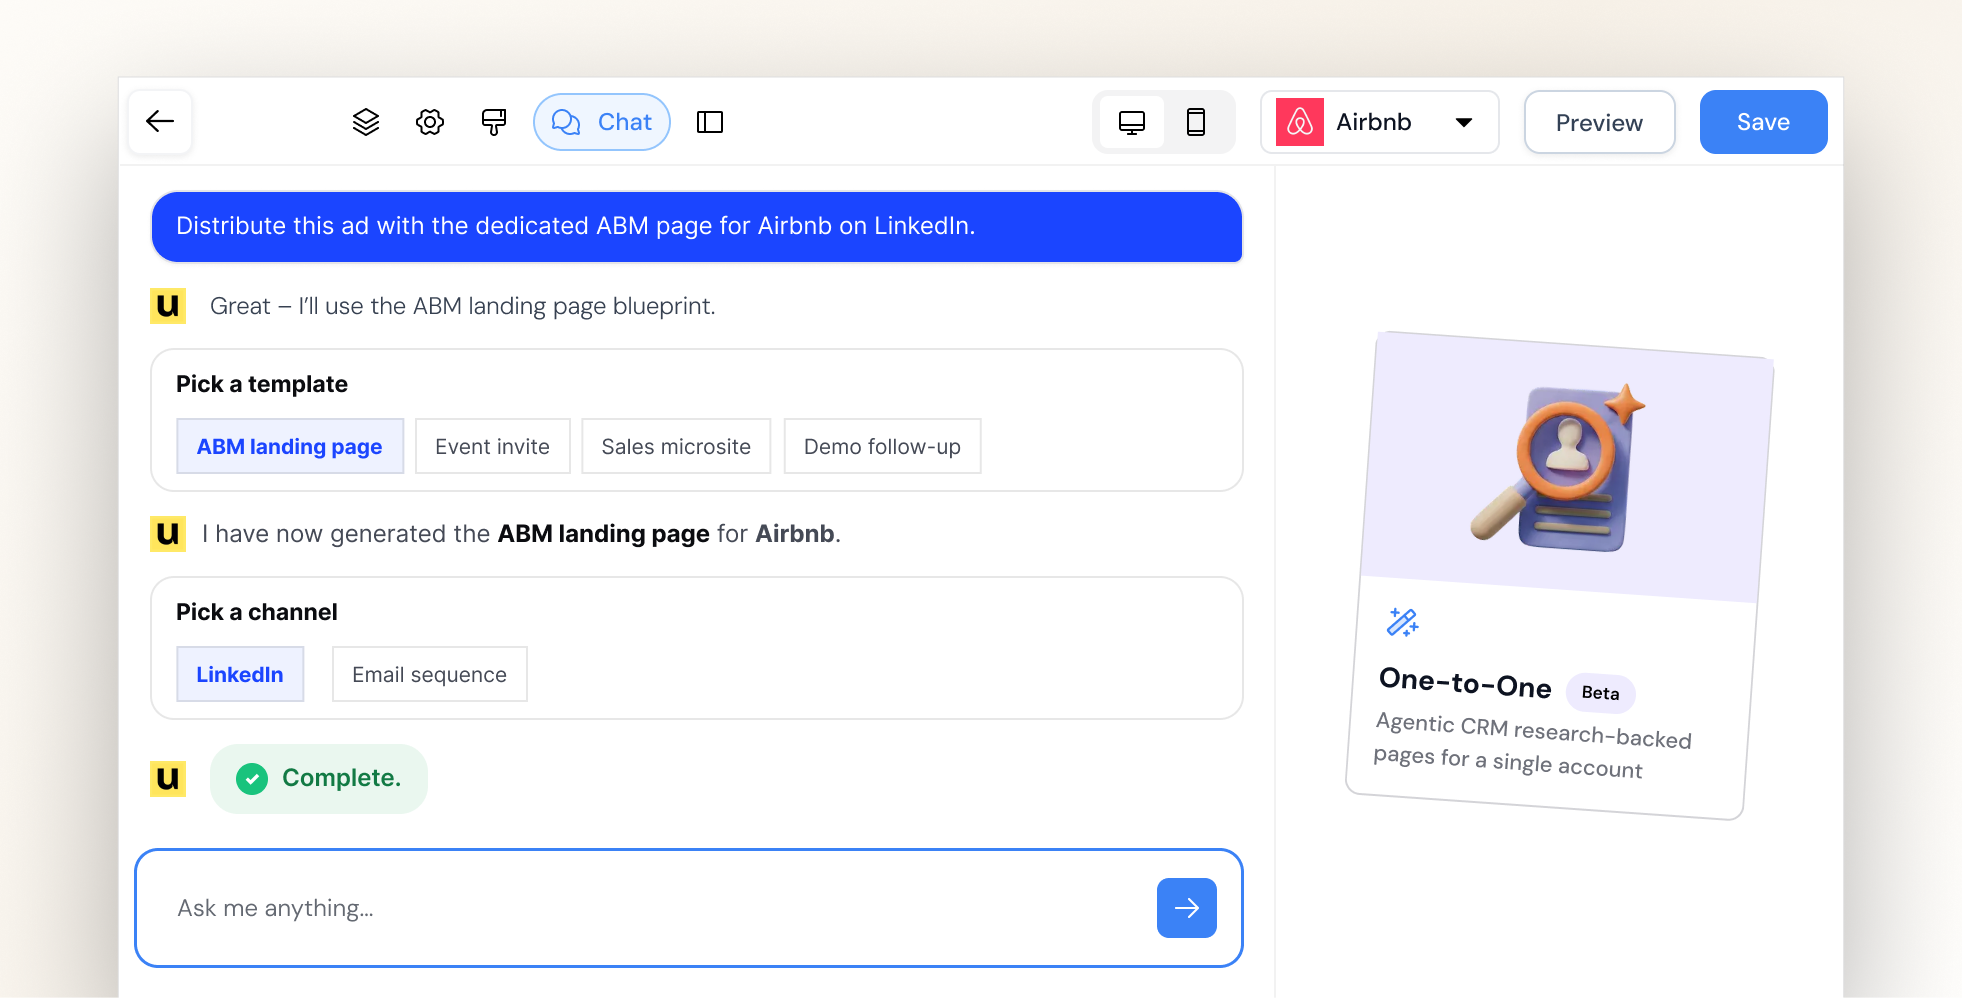Open the Chat tab
Screen dimensions: 1962x998
click(x=602, y=122)
